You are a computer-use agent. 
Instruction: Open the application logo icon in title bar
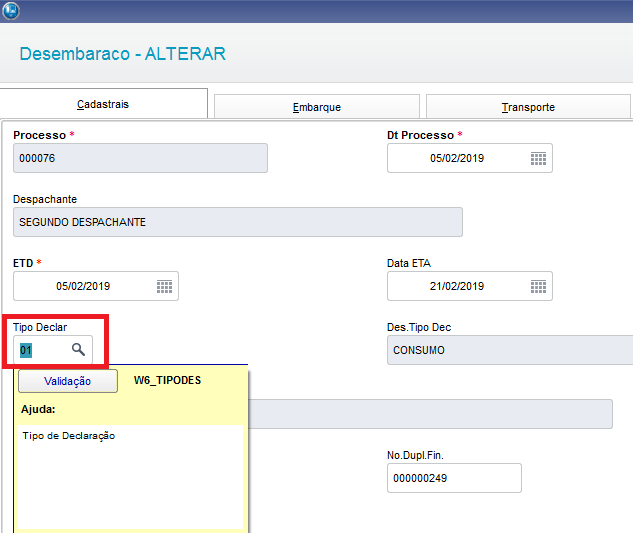click(11, 11)
